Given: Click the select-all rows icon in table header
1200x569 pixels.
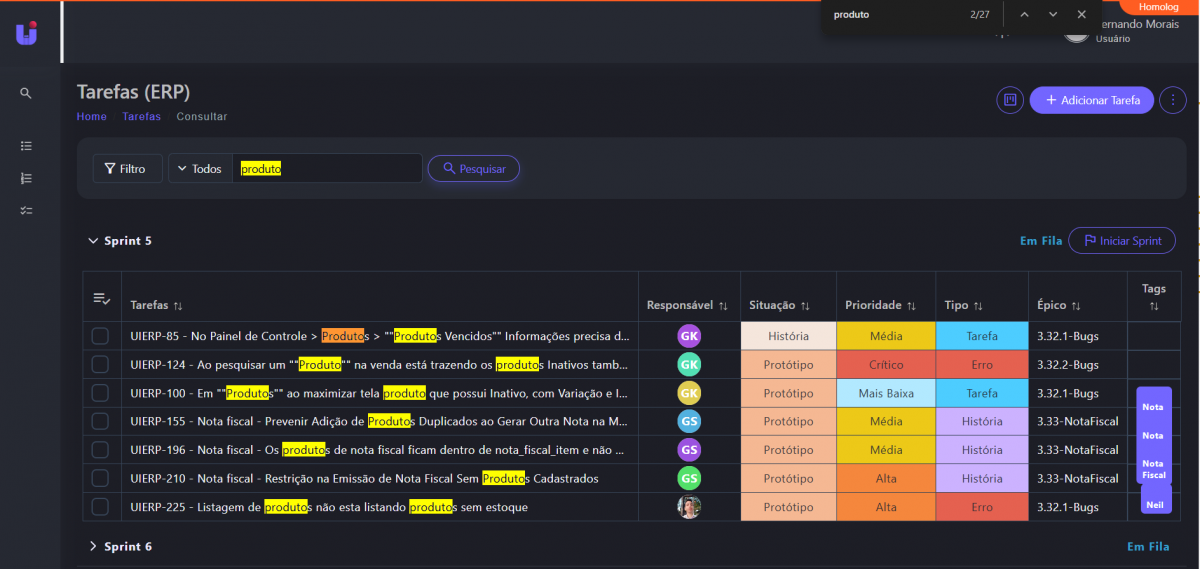Looking at the screenshot, I should coord(101,299).
